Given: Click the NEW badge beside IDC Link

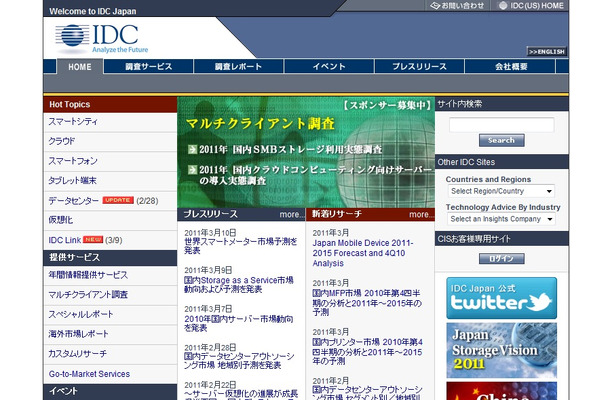Looking at the screenshot, I should click(x=93, y=239).
